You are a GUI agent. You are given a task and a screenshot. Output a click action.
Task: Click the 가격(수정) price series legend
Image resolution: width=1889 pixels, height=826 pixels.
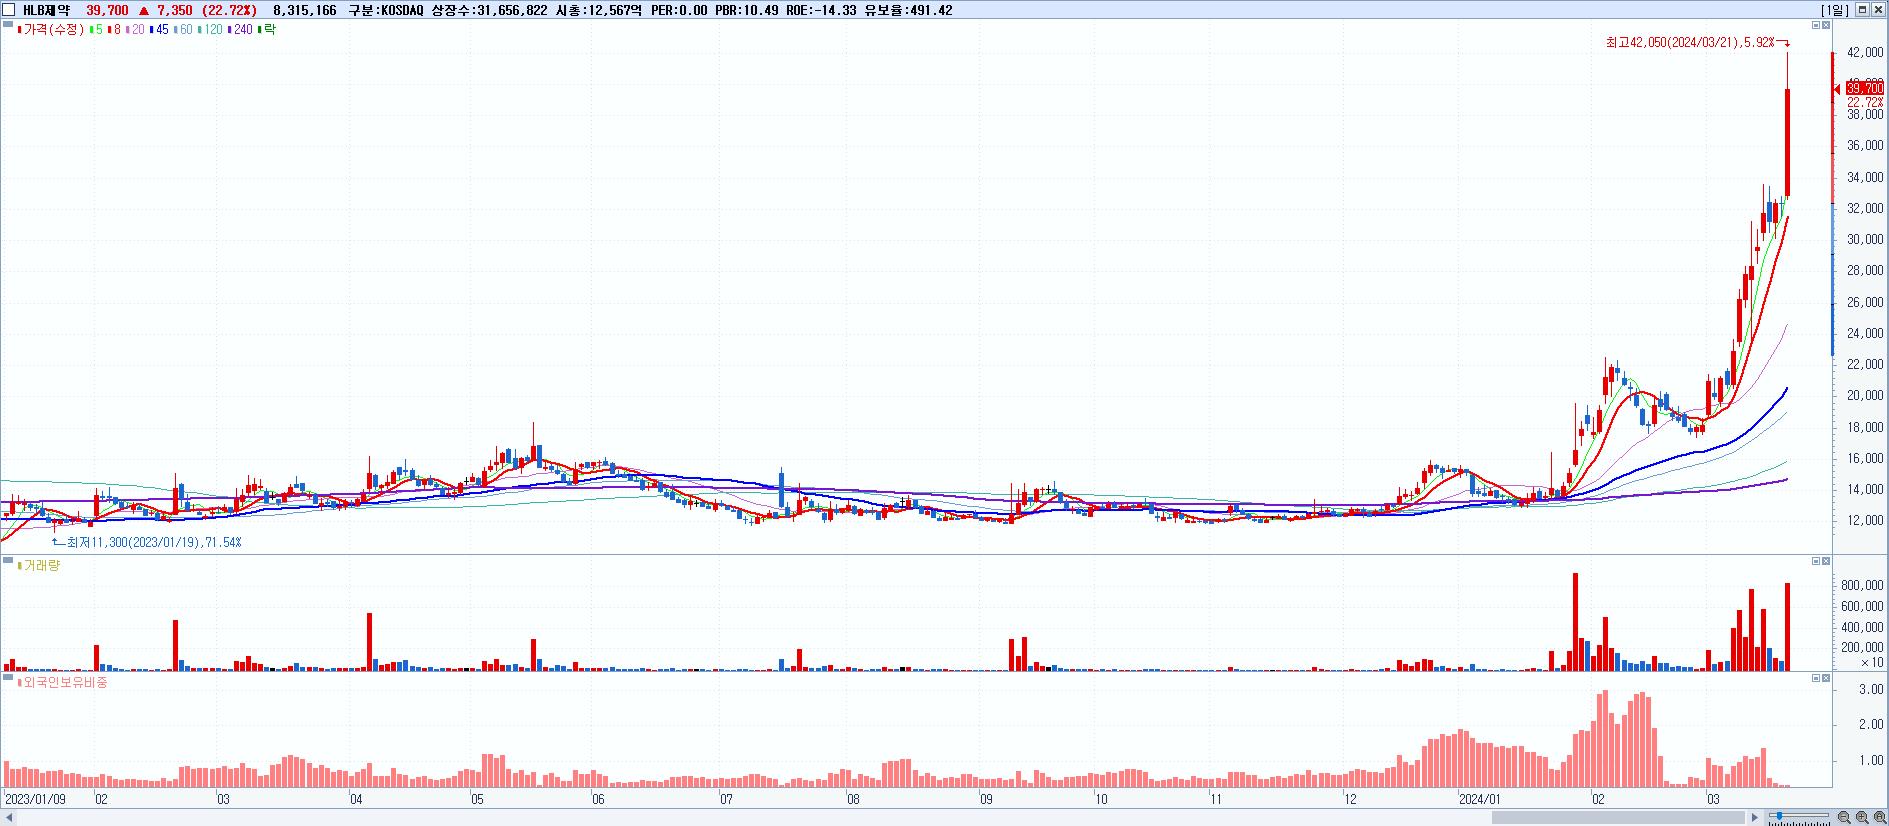tap(49, 30)
